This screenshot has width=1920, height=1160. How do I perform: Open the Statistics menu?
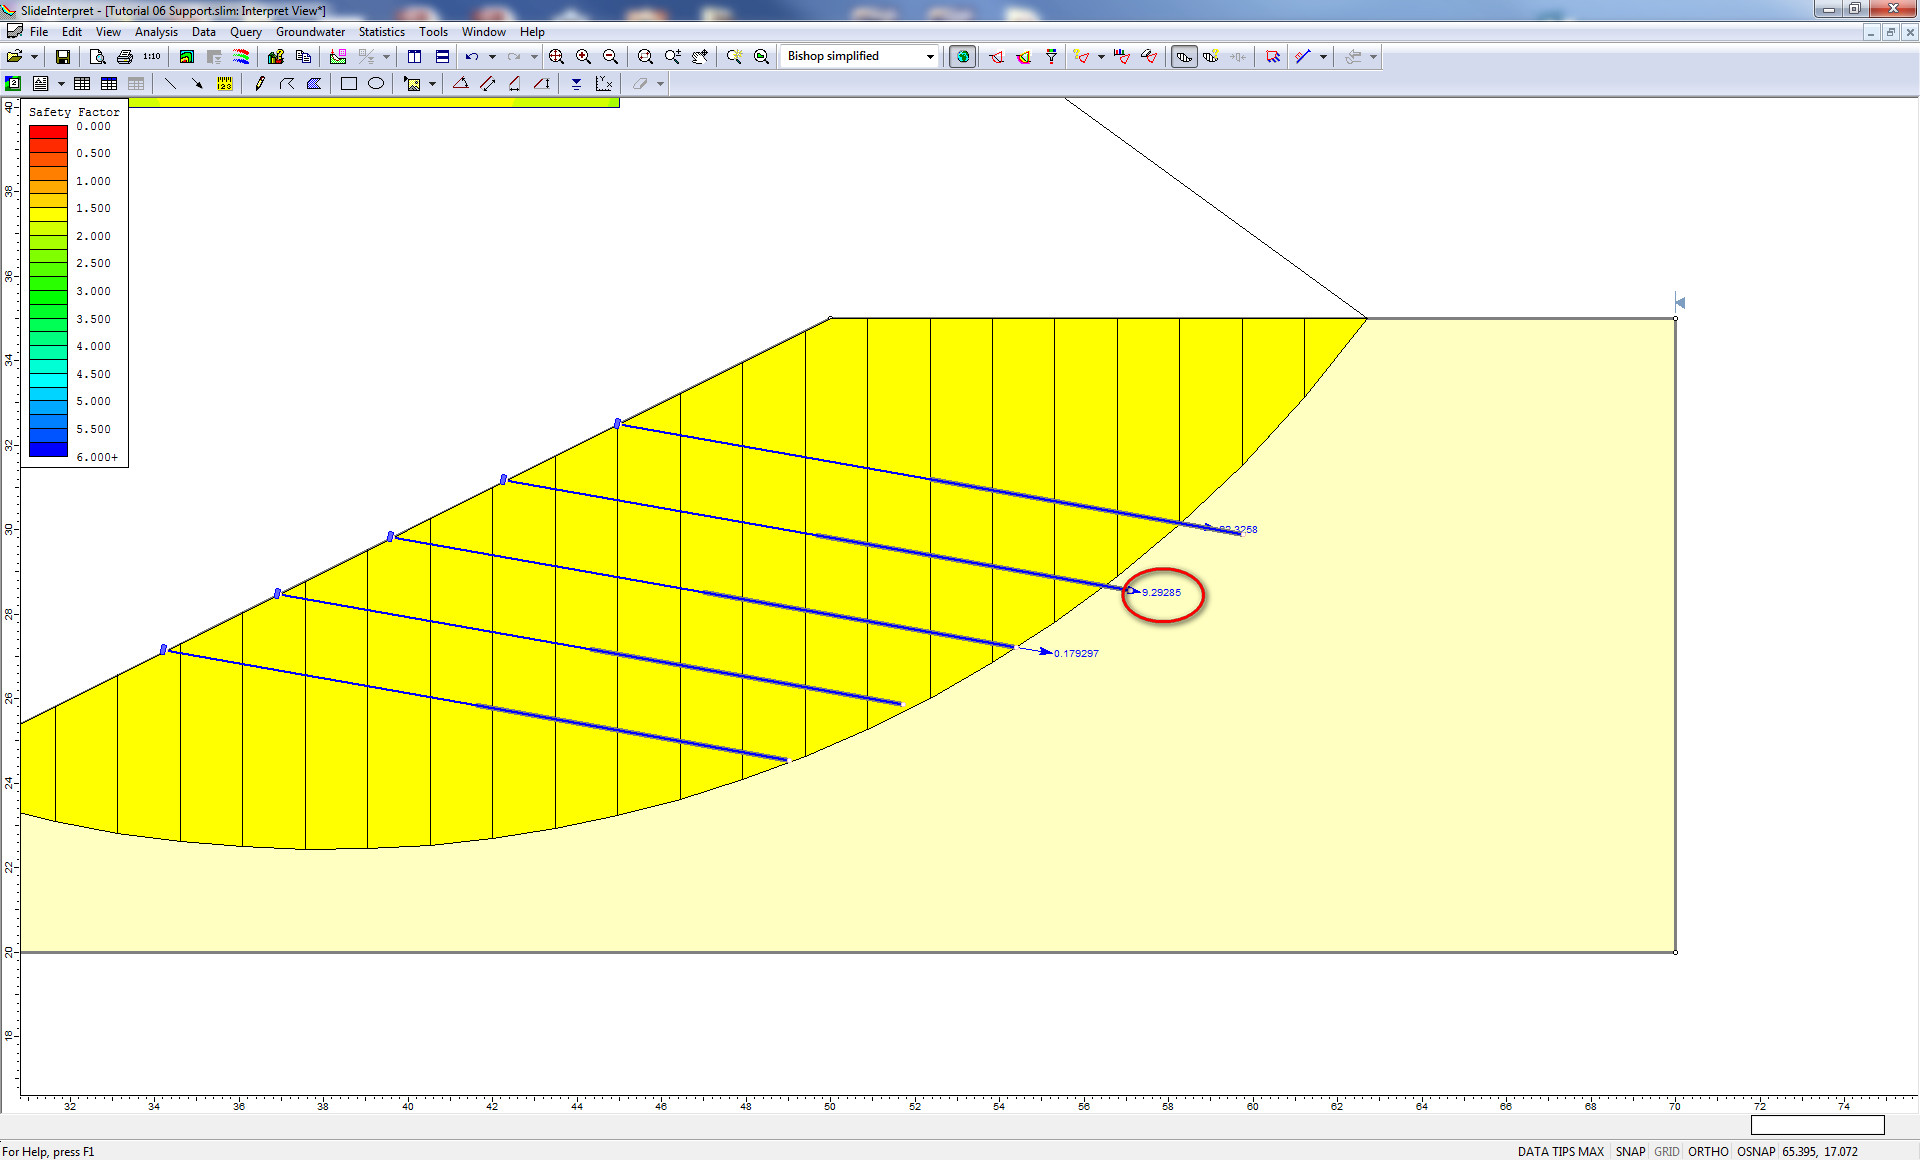pyautogui.click(x=381, y=32)
